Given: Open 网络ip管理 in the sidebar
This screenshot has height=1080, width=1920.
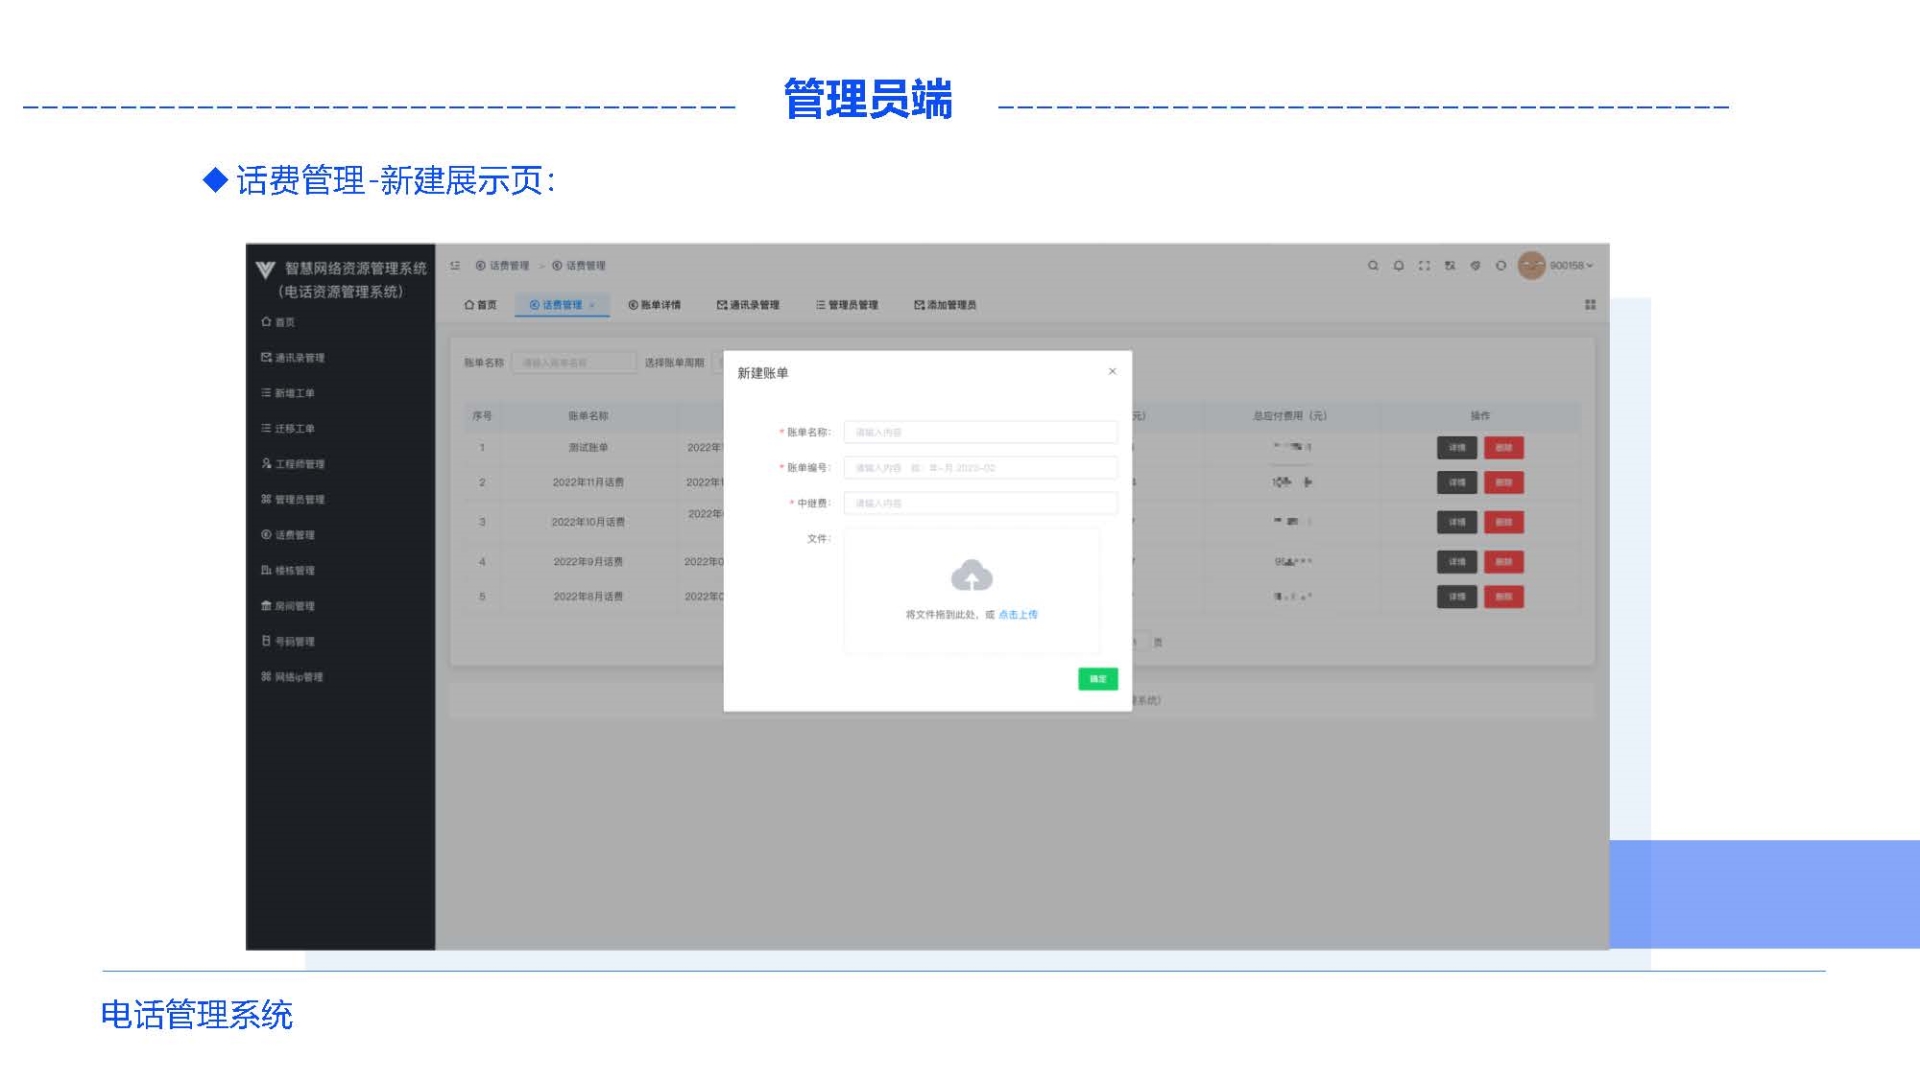Looking at the screenshot, I should 298,677.
